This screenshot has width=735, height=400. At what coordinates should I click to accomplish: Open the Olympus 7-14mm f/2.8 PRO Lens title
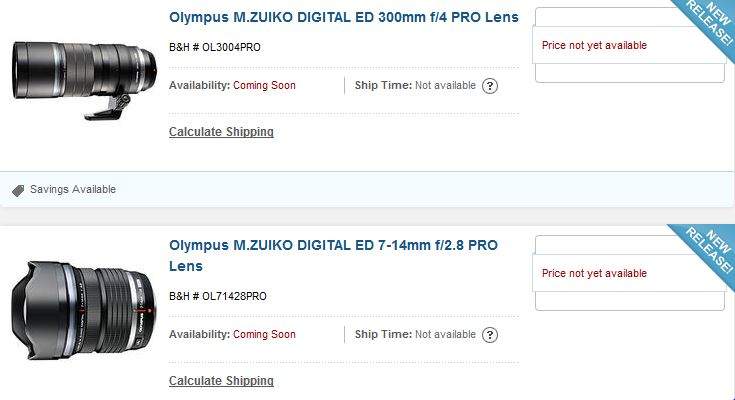pyautogui.click(x=333, y=256)
